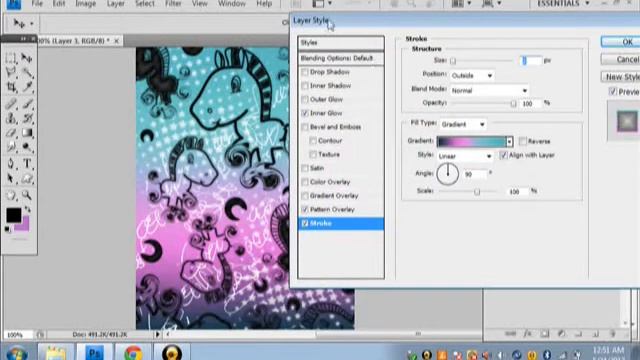Screen dimensions: 640x360
Task: Enable the Satin checkbox
Action: [305, 168]
